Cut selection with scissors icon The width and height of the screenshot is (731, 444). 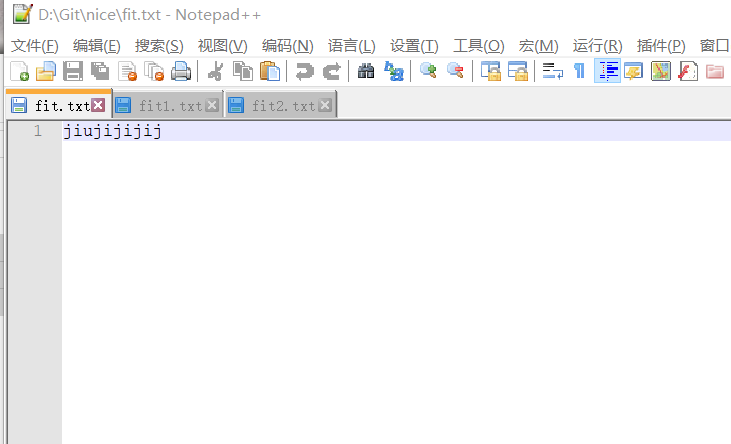pos(215,71)
